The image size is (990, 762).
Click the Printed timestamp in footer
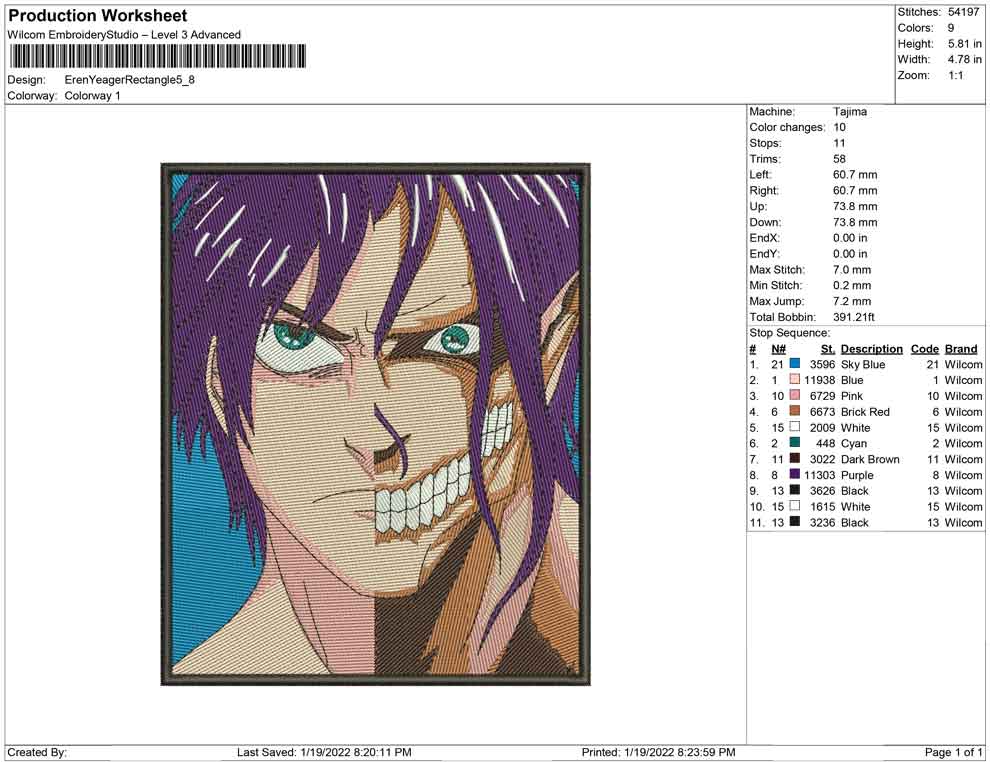[658, 752]
